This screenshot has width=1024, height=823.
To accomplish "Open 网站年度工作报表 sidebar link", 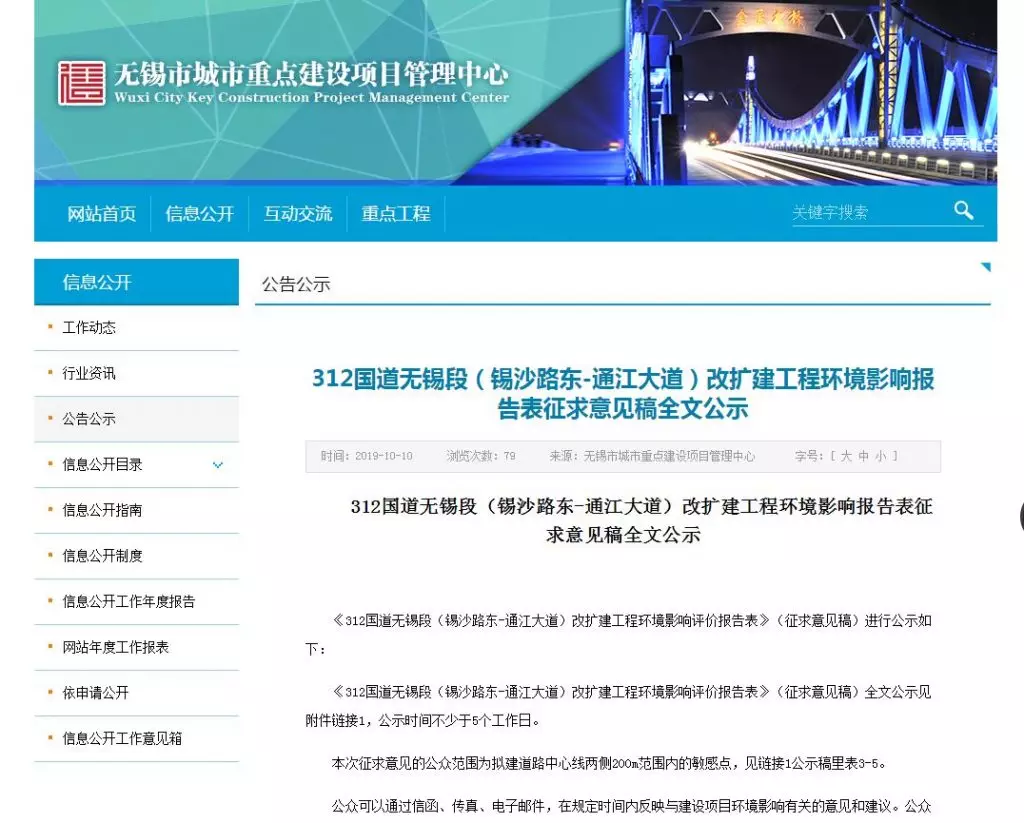I will coord(115,648).
